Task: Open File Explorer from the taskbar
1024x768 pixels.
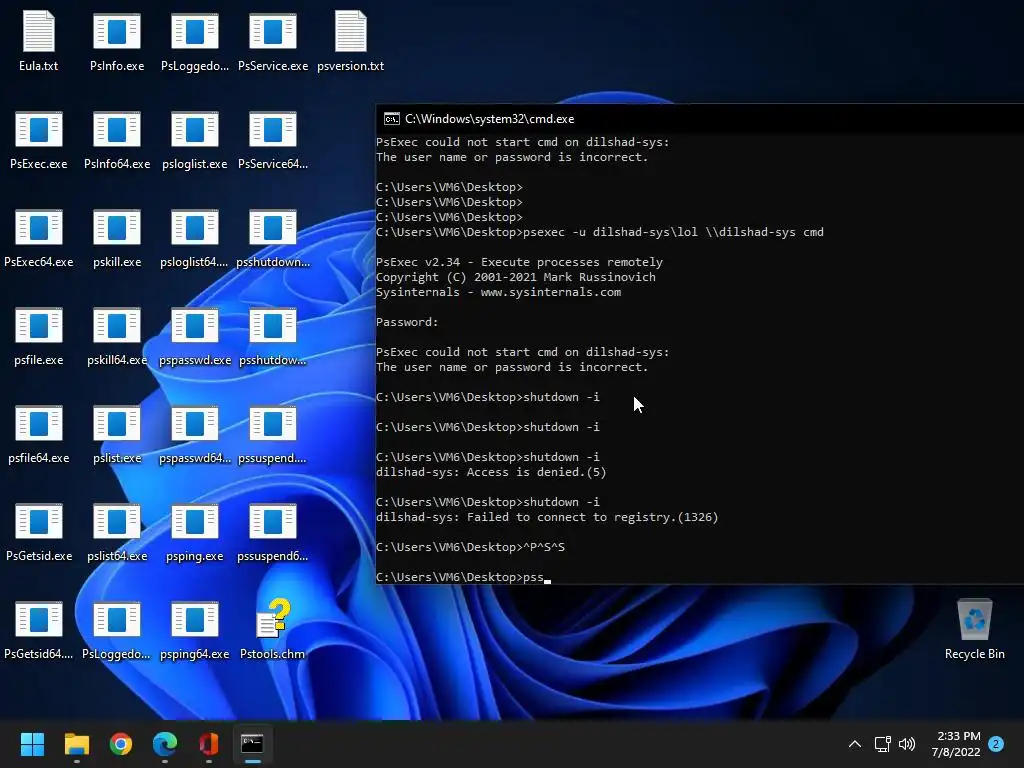Action: click(x=76, y=744)
